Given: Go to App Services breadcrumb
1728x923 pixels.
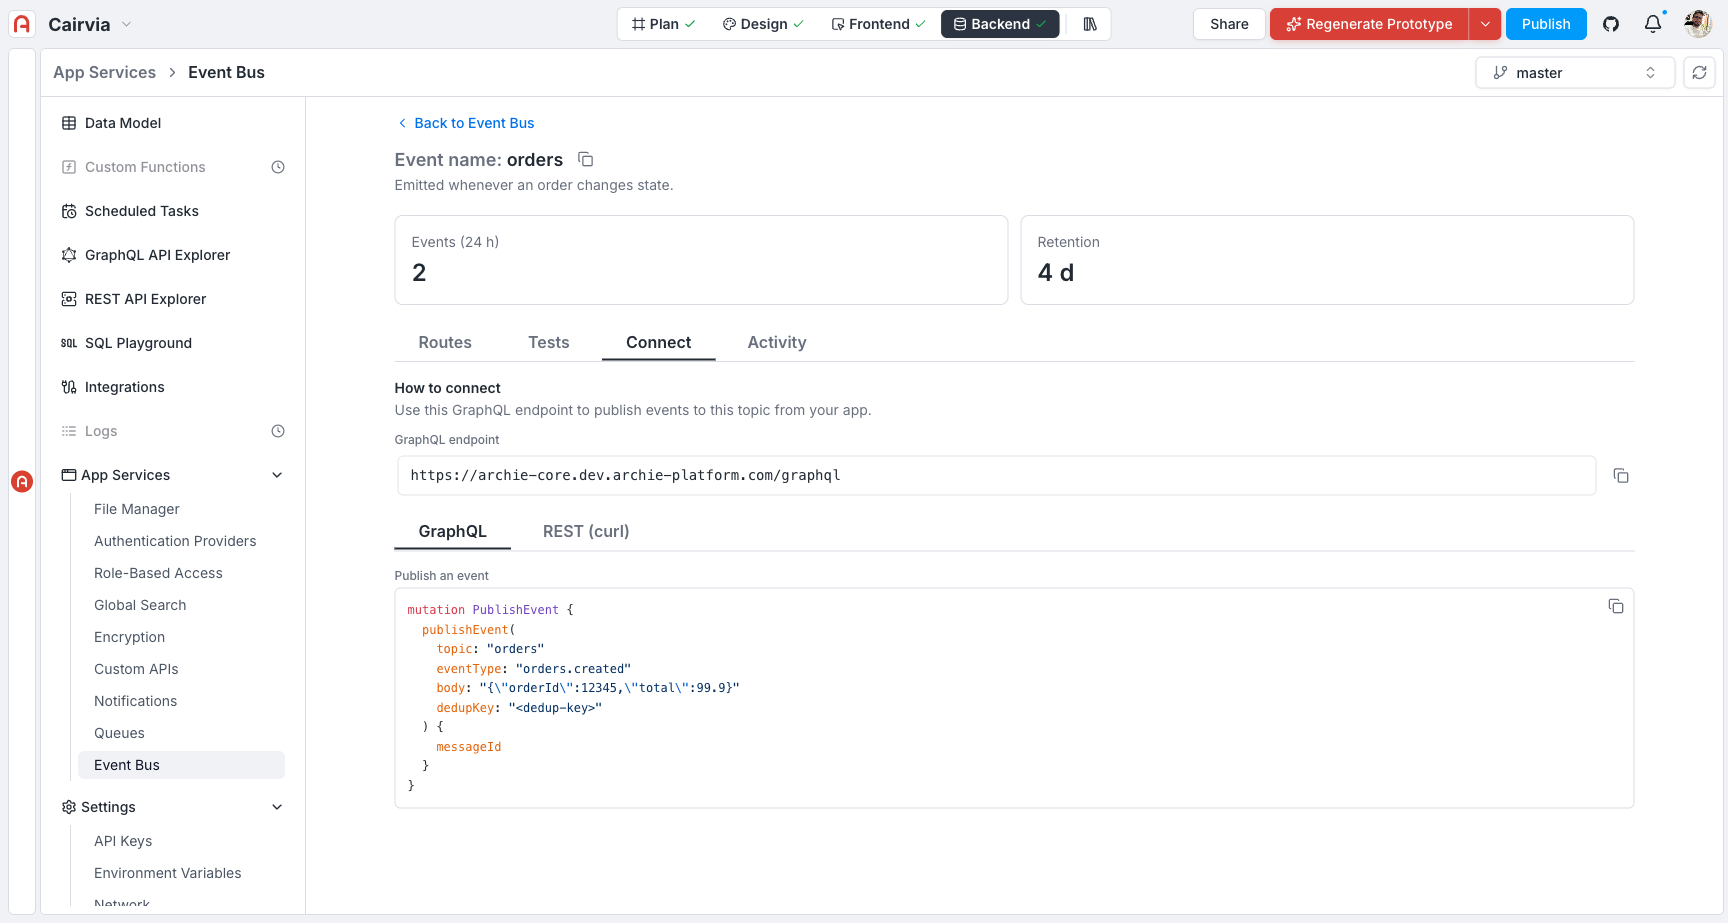Looking at the screenshot, I should coord(104,72).
